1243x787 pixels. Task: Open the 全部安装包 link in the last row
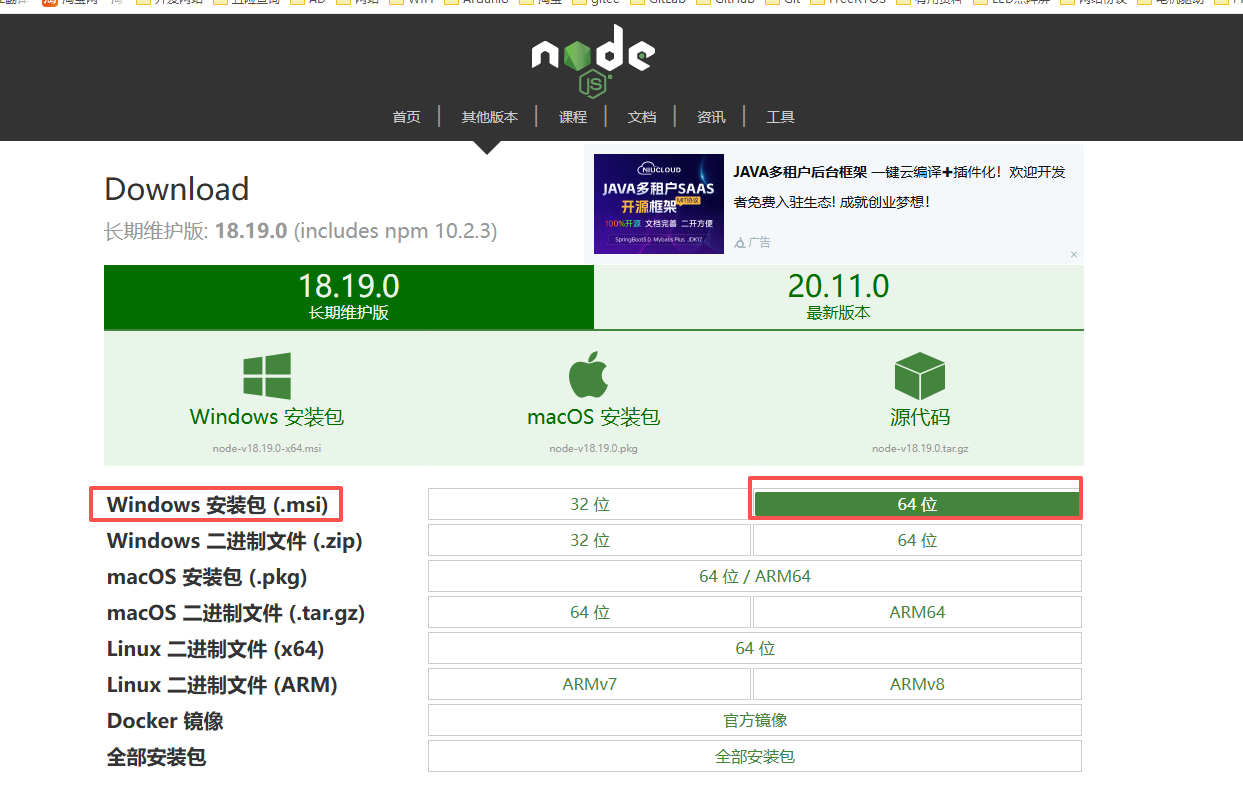tap(755, 756)
